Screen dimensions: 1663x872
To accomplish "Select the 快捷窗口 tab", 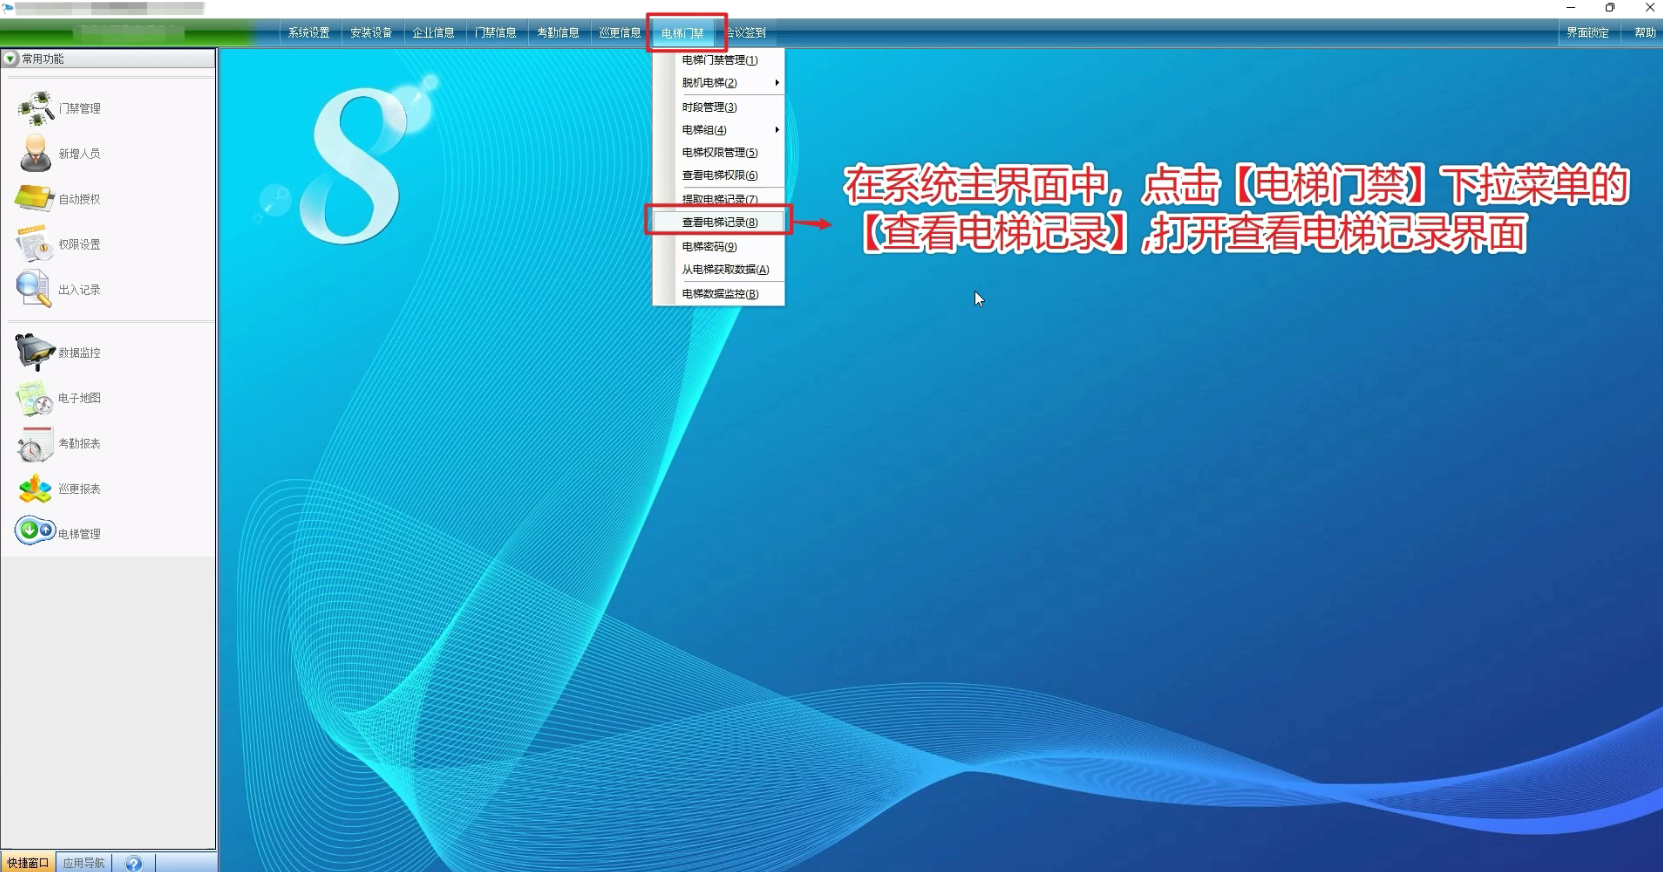I will point(27,863).
